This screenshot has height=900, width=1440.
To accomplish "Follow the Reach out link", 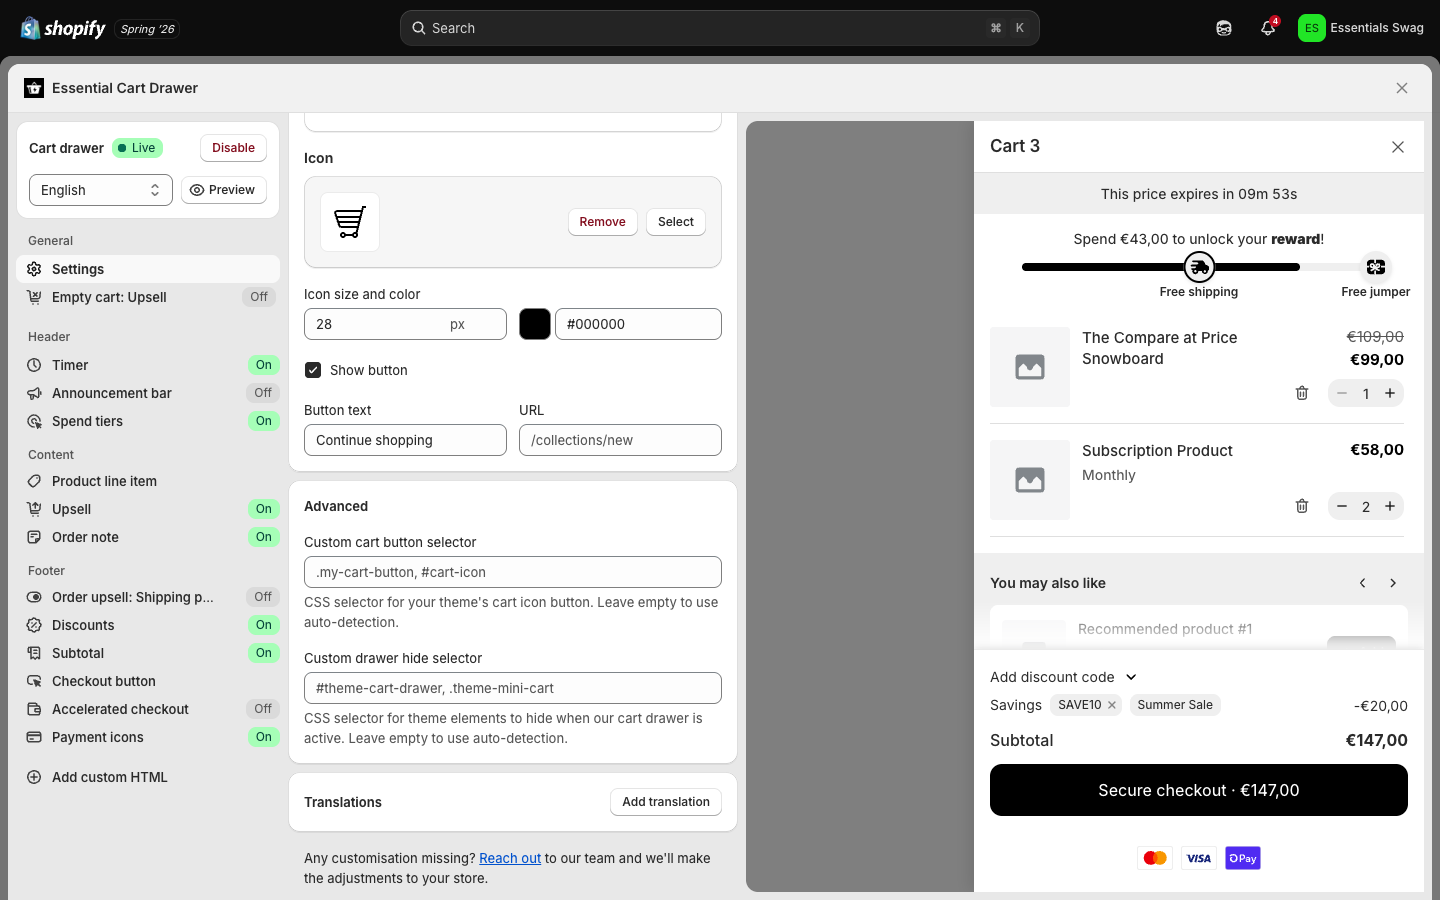I will tap(510, 858).
